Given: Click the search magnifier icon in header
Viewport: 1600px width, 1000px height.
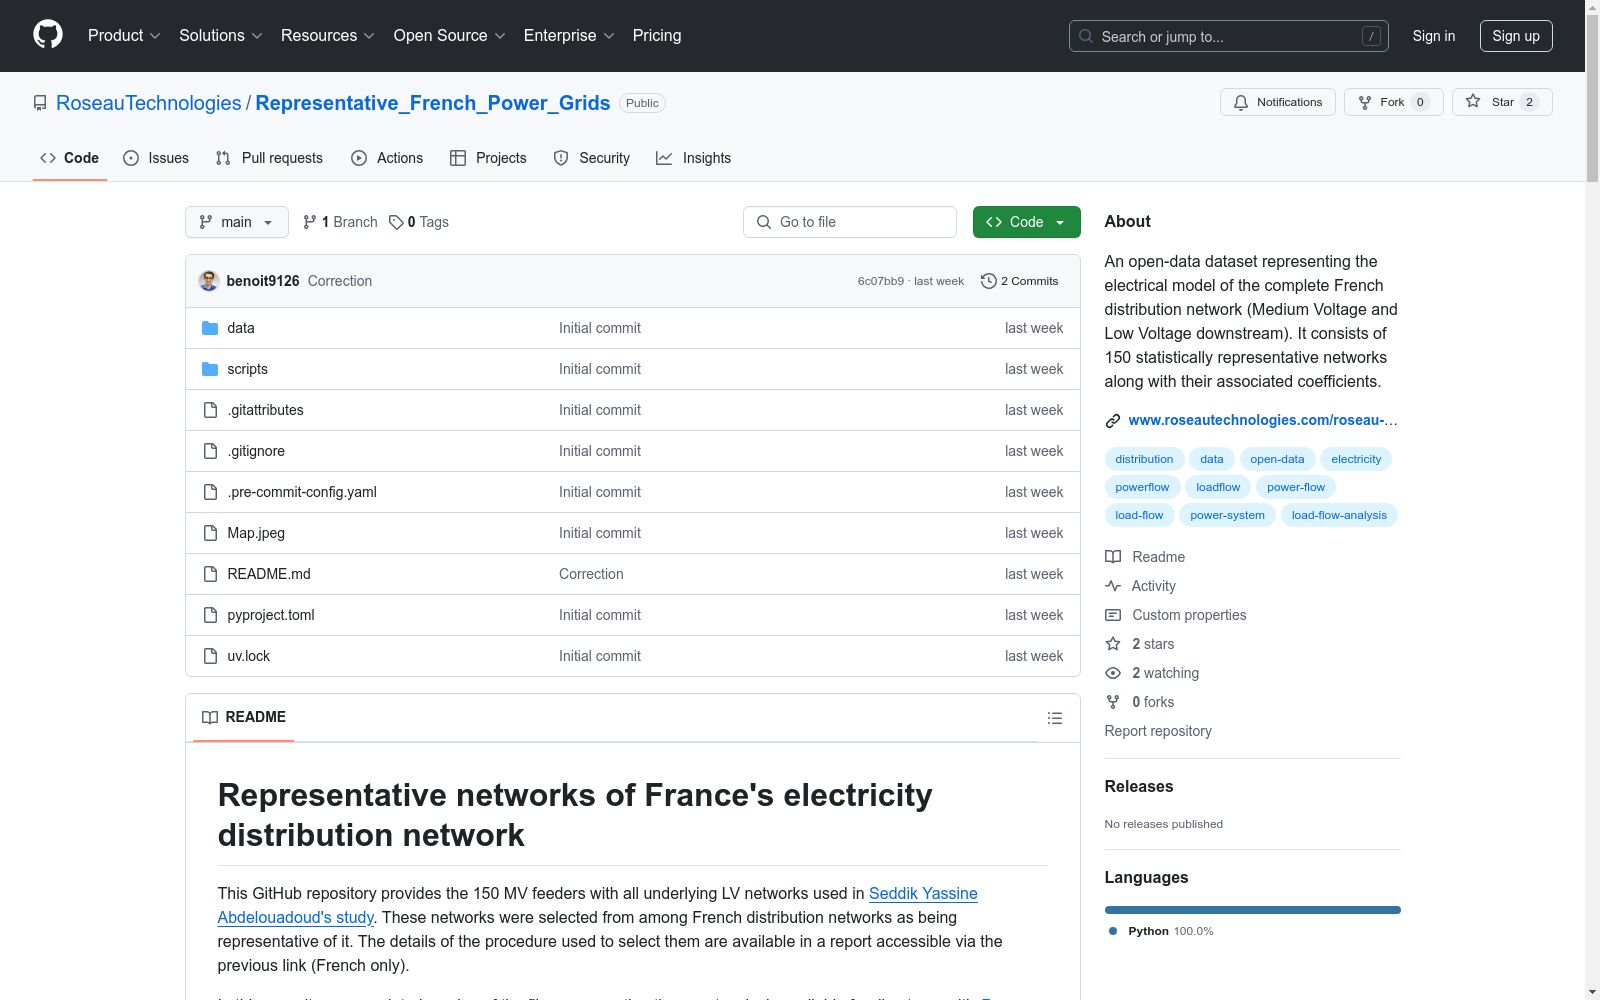Looking at the screenshot, I should click(1086, 36).
